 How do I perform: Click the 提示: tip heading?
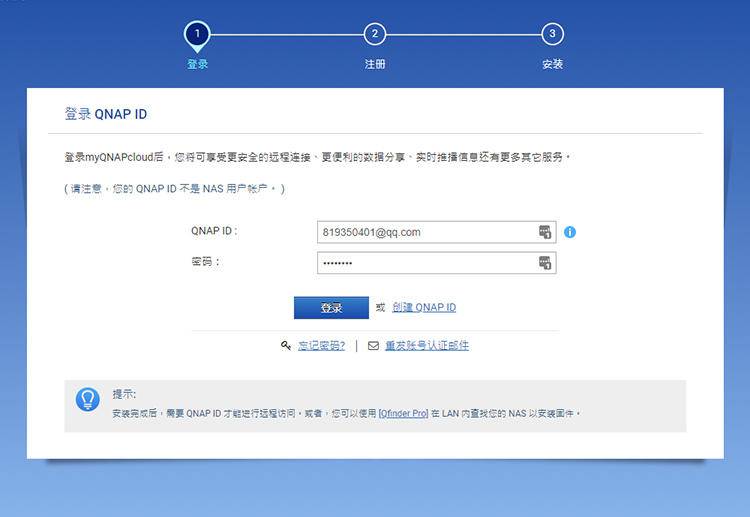pyautogui.click(x=124, y=394)
